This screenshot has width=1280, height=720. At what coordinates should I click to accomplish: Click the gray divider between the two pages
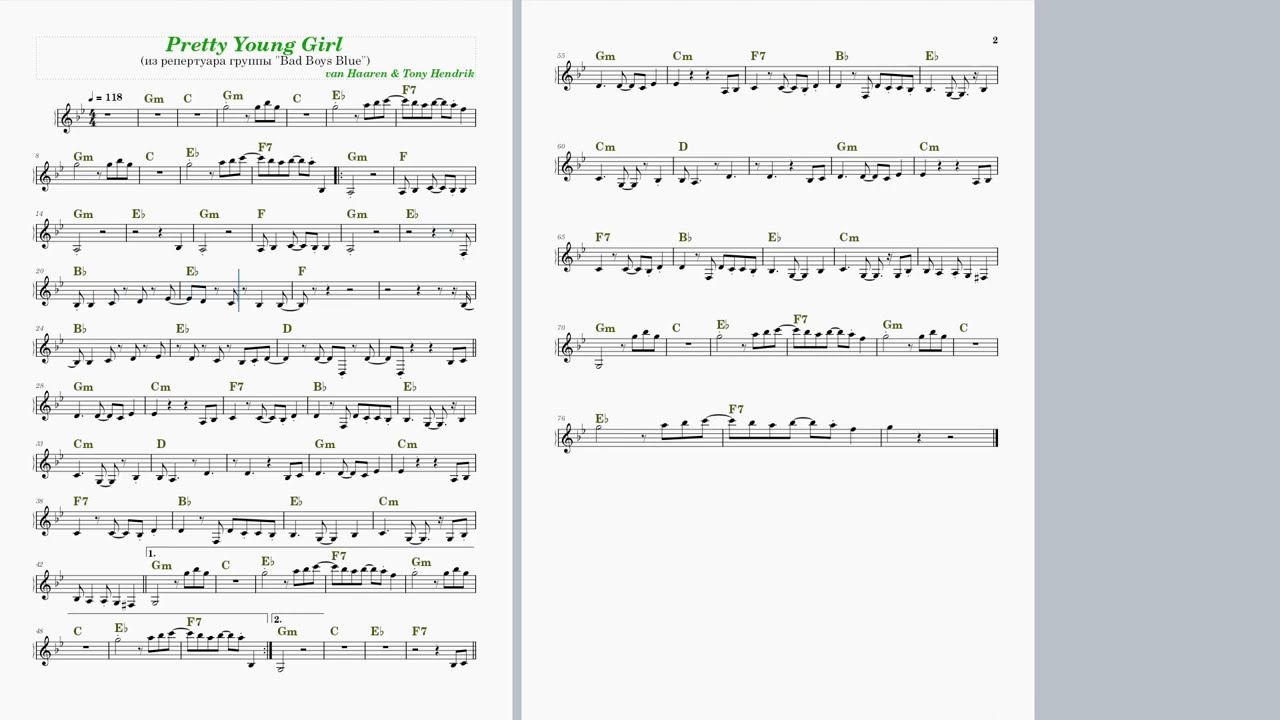(x=517, y=360)
